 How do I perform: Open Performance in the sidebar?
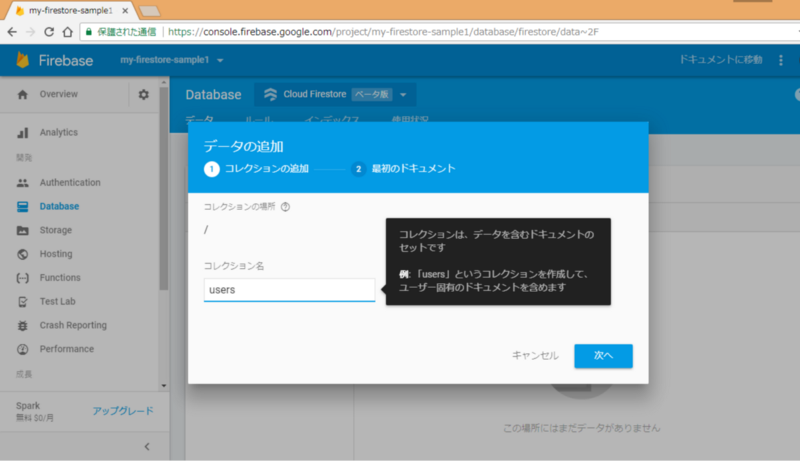coord(67,349)
